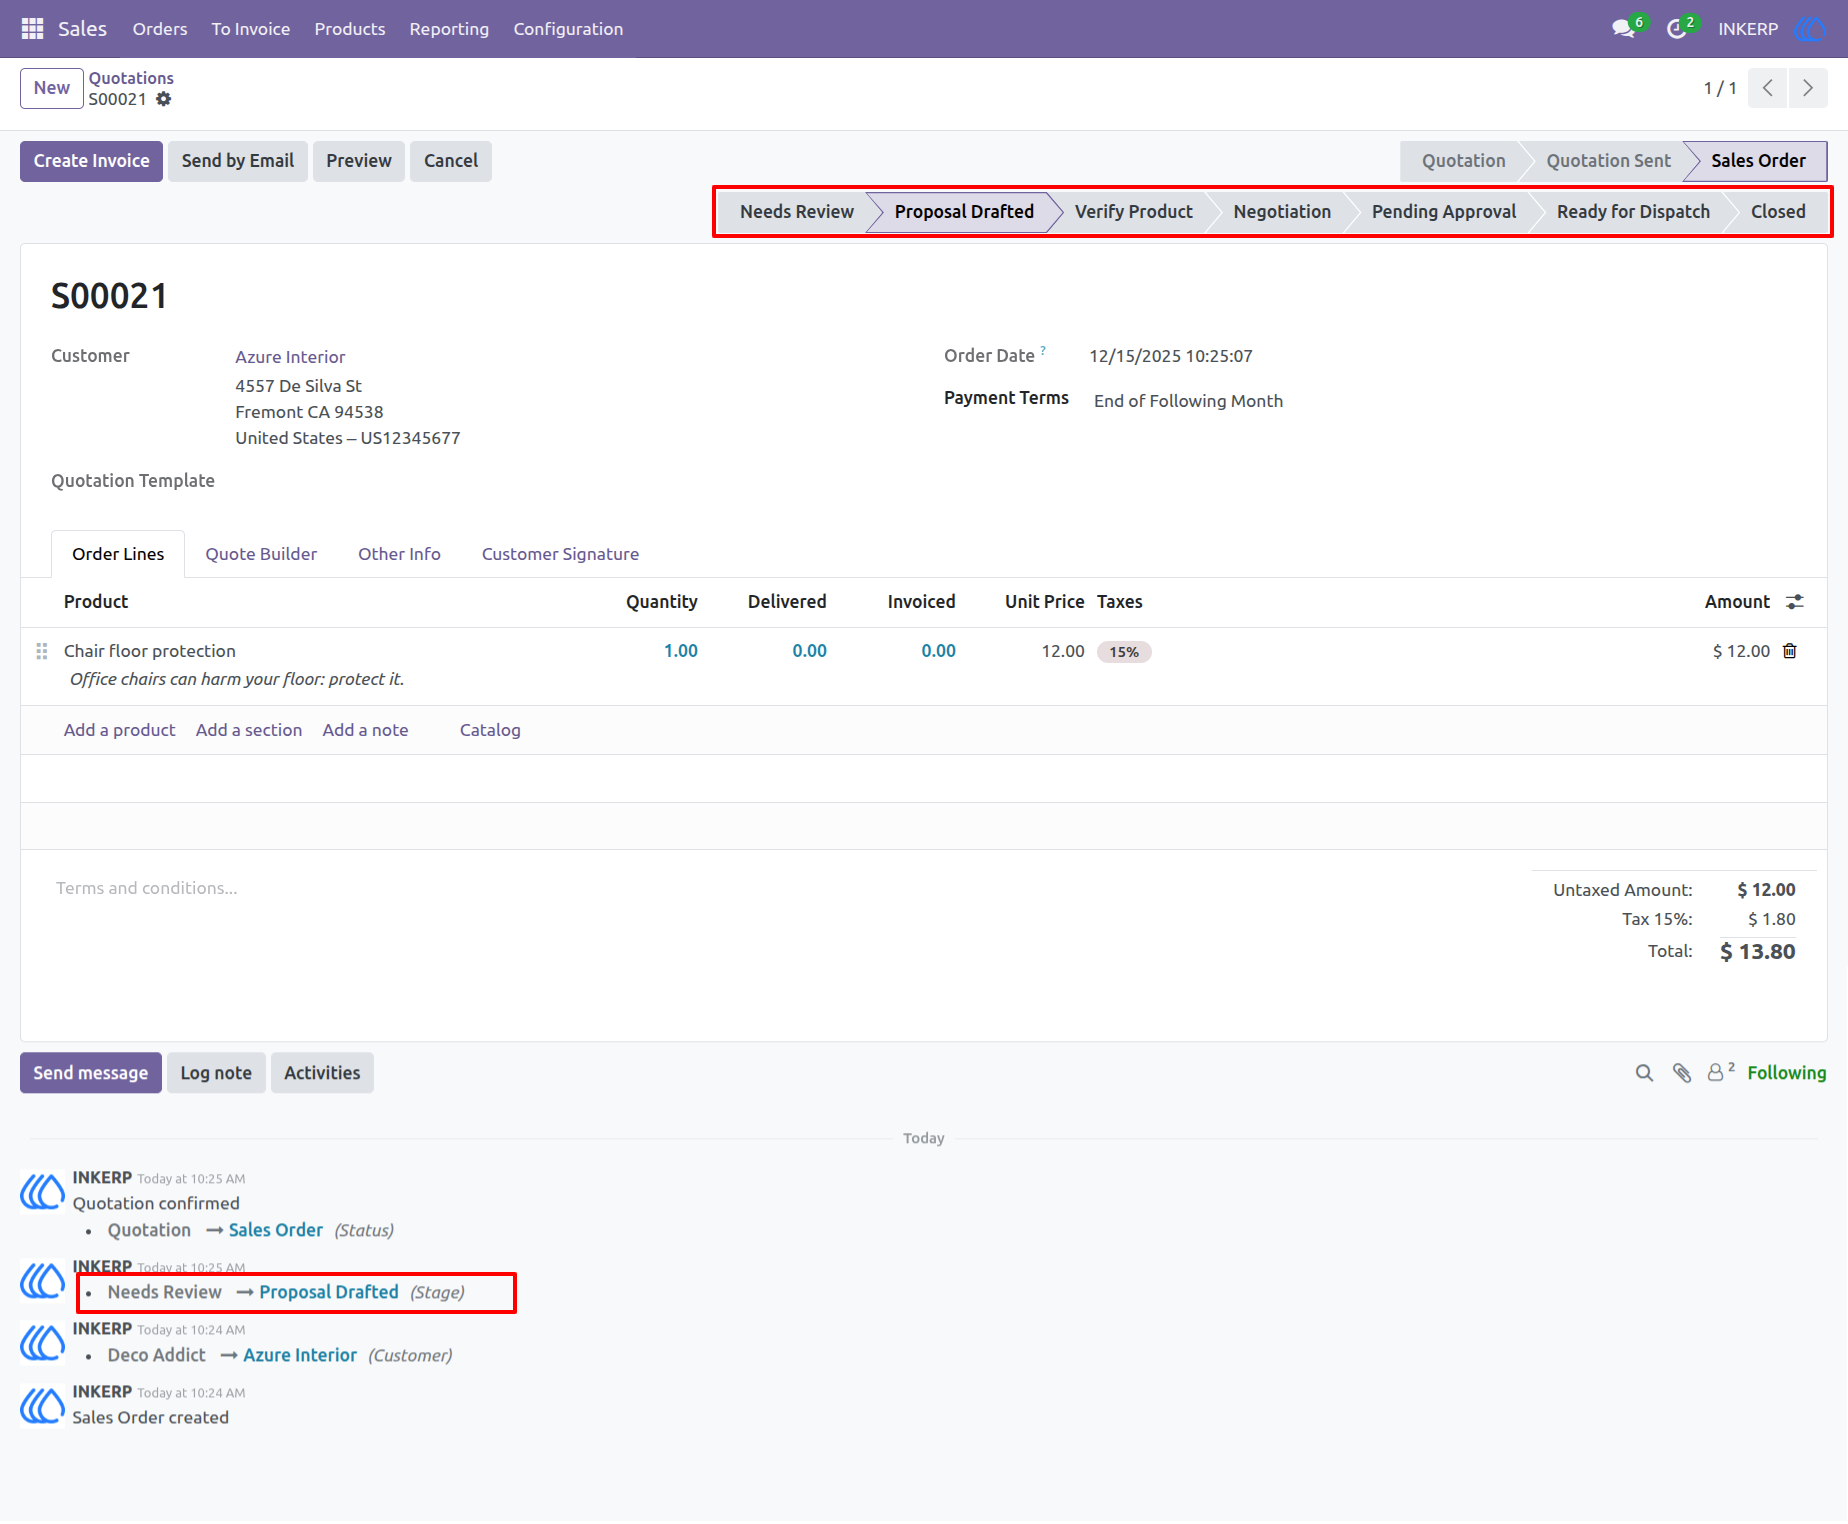Click the paperclip attachments icon
This screenshot has width=1848, height=1524.
pos(1682,1073)
